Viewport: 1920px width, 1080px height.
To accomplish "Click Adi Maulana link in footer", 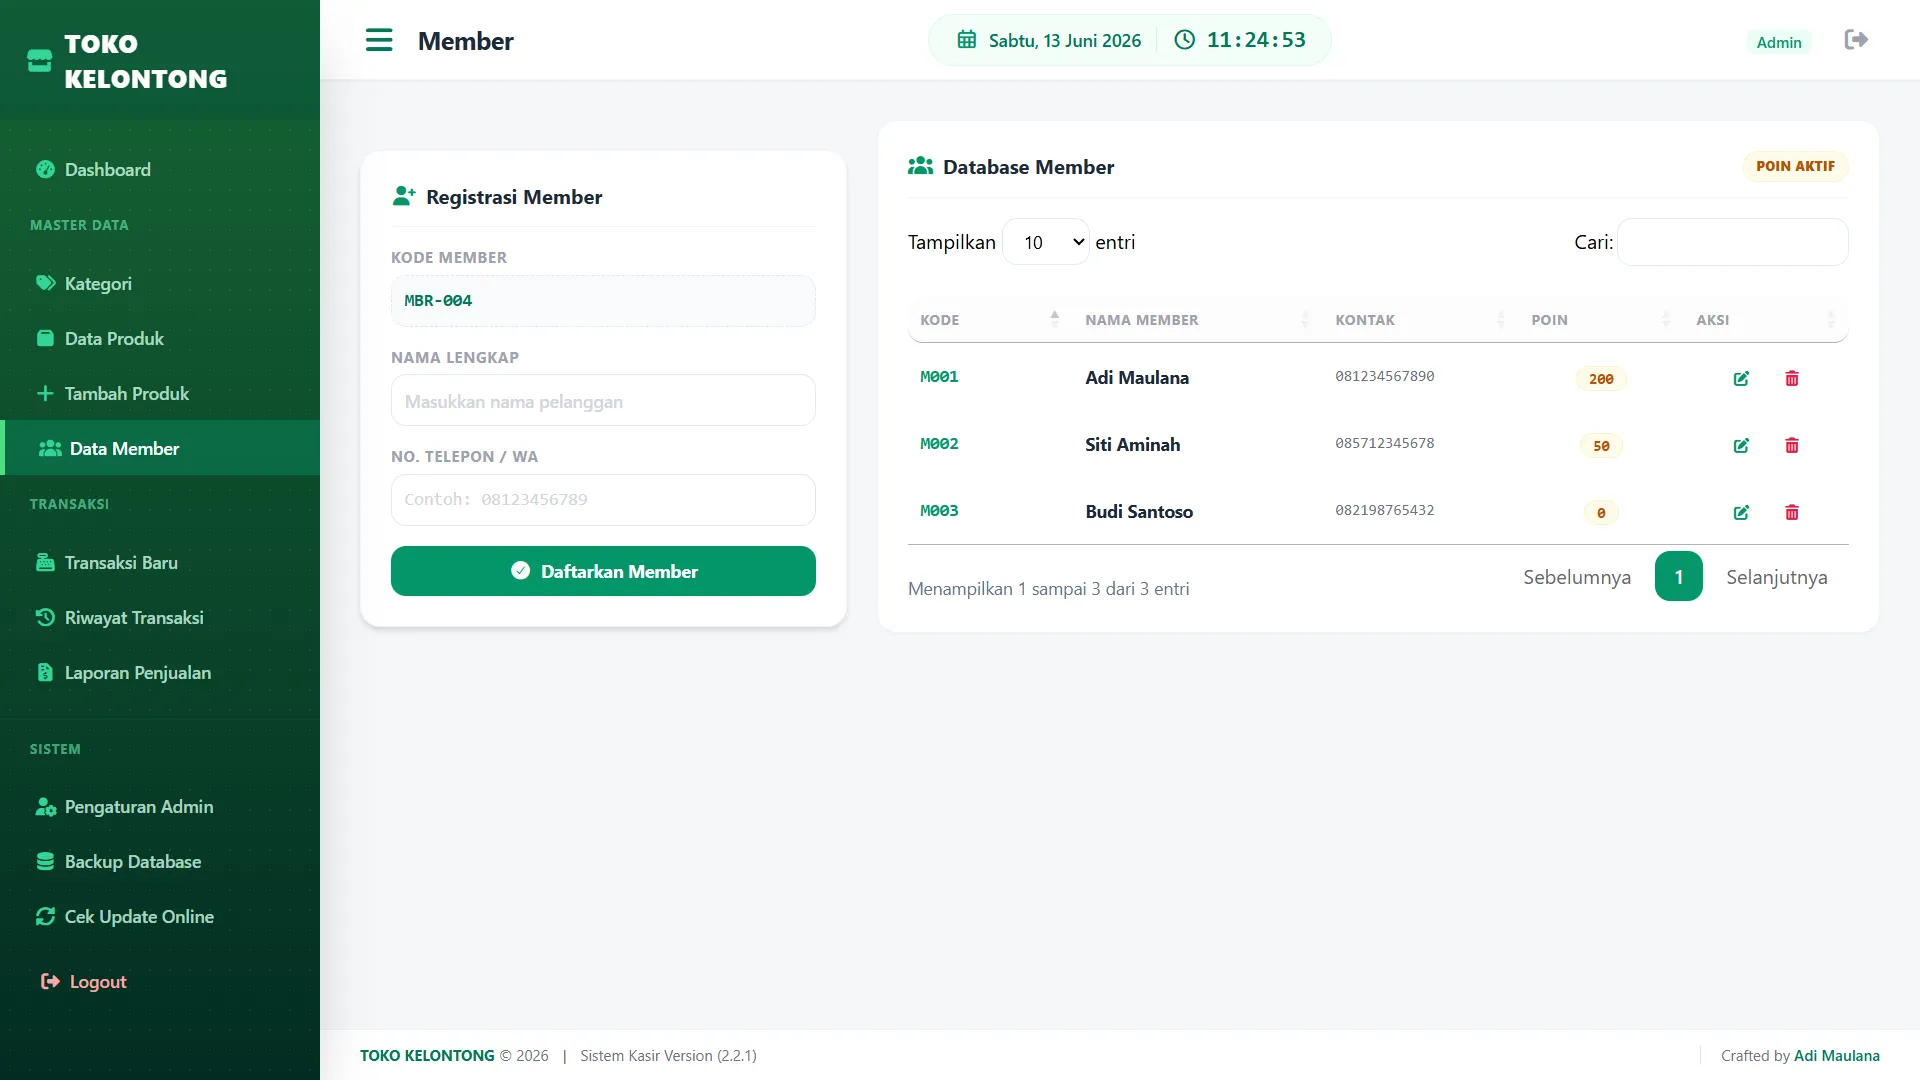I will pyautogui.click(x=1837, y=1055).
